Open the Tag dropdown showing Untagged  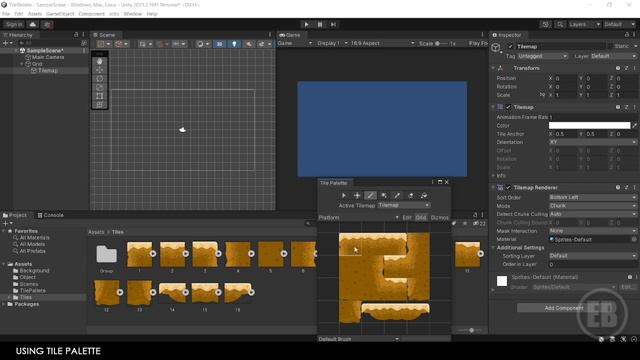click(x=542, y=56)
